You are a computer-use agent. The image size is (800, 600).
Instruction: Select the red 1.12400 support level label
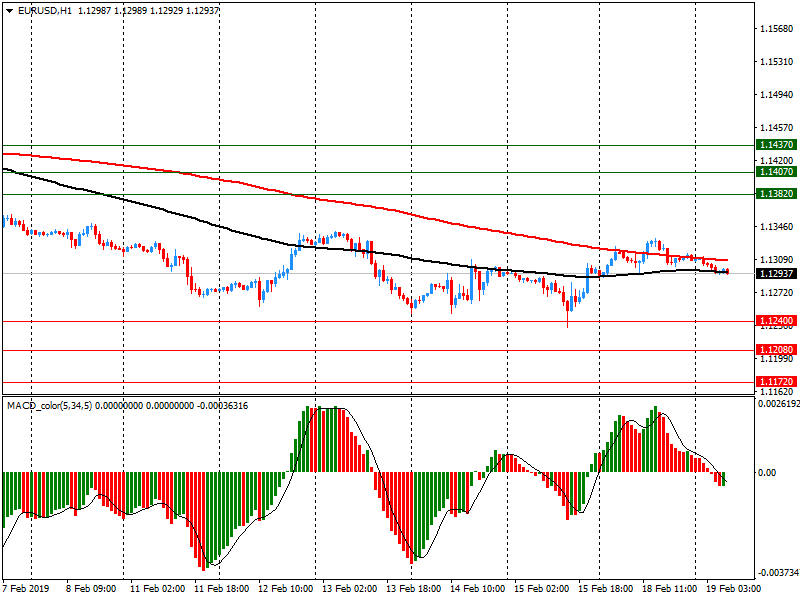tap(776, 321)
